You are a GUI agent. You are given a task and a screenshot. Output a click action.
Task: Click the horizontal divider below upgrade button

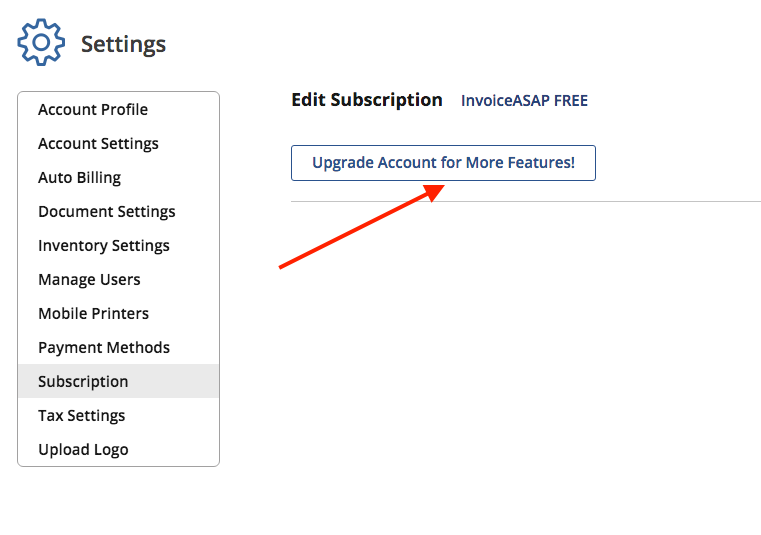[x=525, y=201]
